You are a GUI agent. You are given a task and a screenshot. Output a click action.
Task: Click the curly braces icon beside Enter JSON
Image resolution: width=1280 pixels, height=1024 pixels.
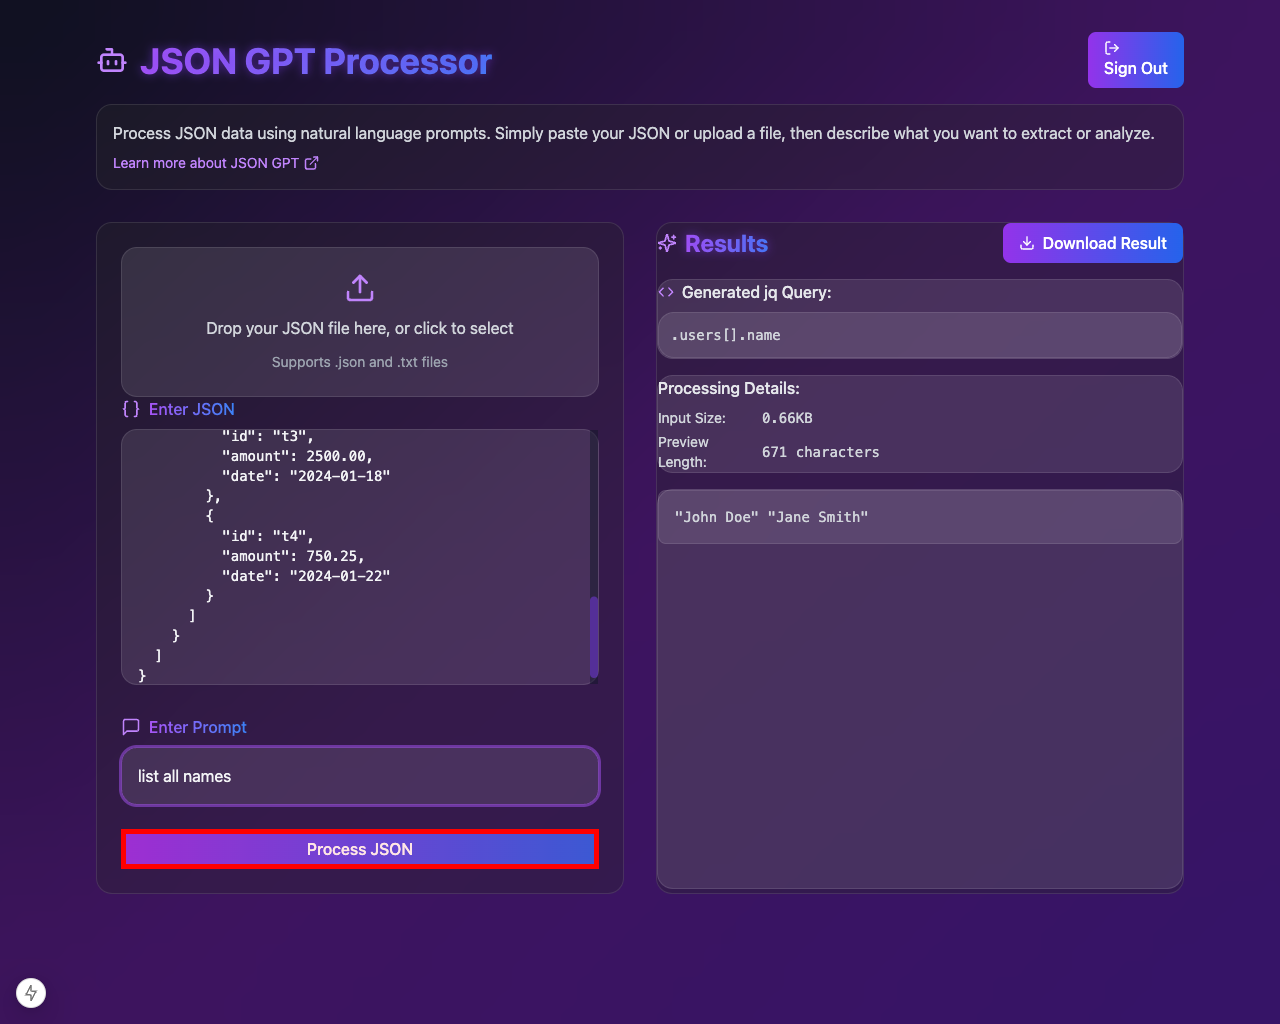tap(131, 409)
